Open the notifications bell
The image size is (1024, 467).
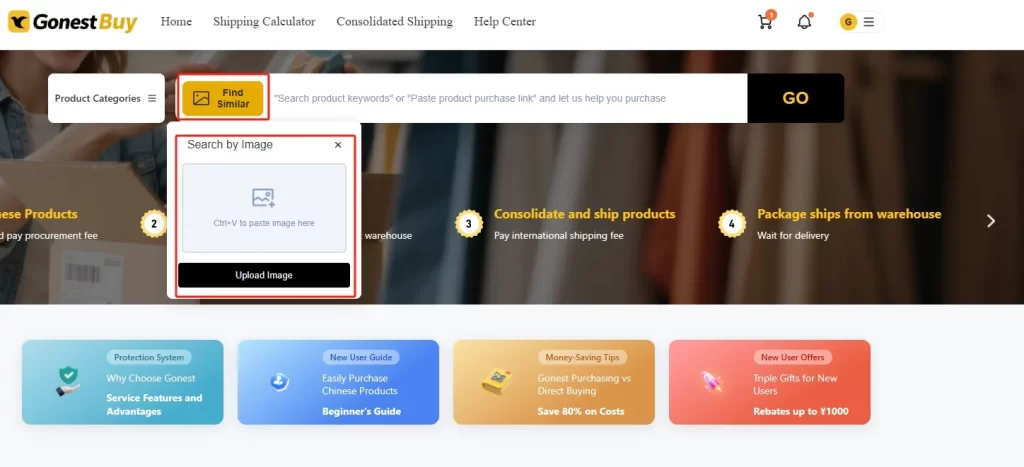click(805, 22)
